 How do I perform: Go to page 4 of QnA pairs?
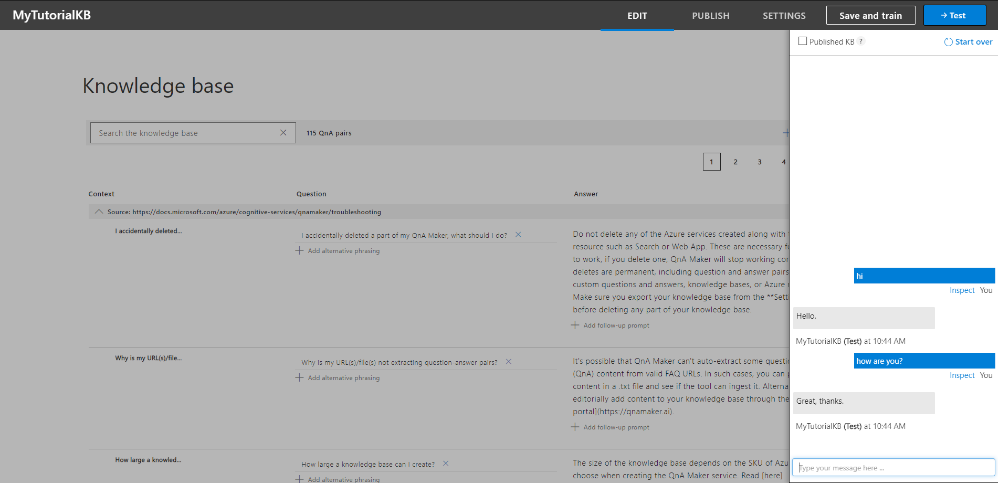(784, 162)
